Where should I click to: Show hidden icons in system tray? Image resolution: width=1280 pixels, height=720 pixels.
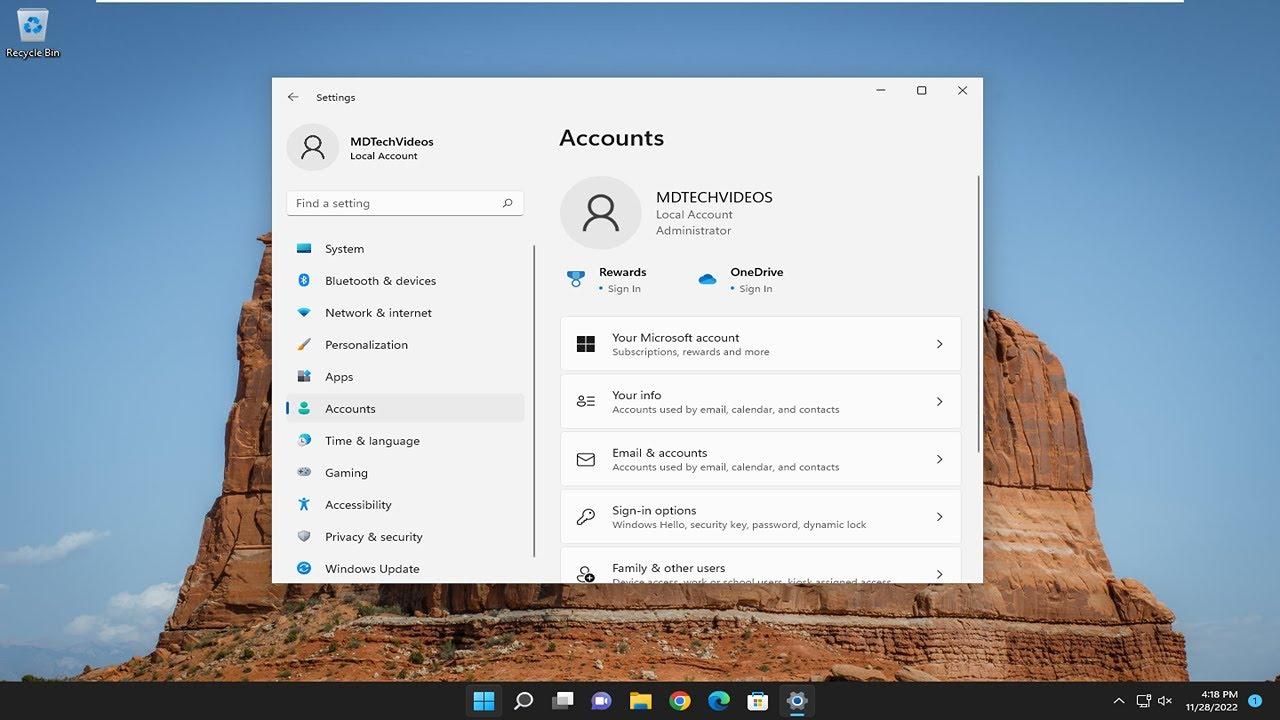coord(1118,701)
